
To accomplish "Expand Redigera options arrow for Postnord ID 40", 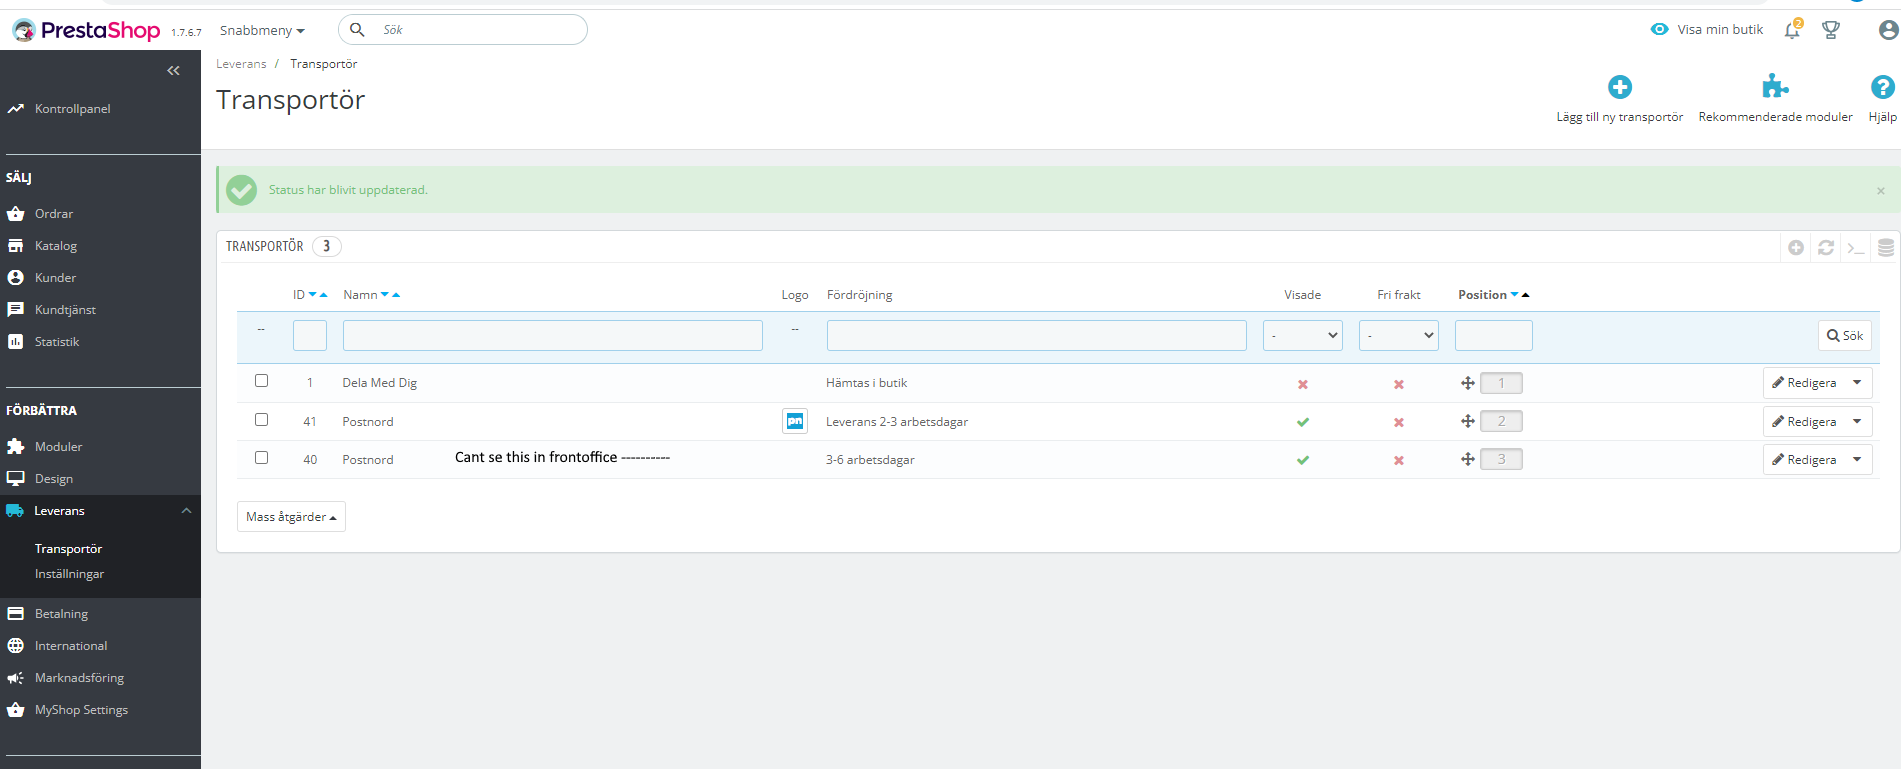I will pos(1857,459).
